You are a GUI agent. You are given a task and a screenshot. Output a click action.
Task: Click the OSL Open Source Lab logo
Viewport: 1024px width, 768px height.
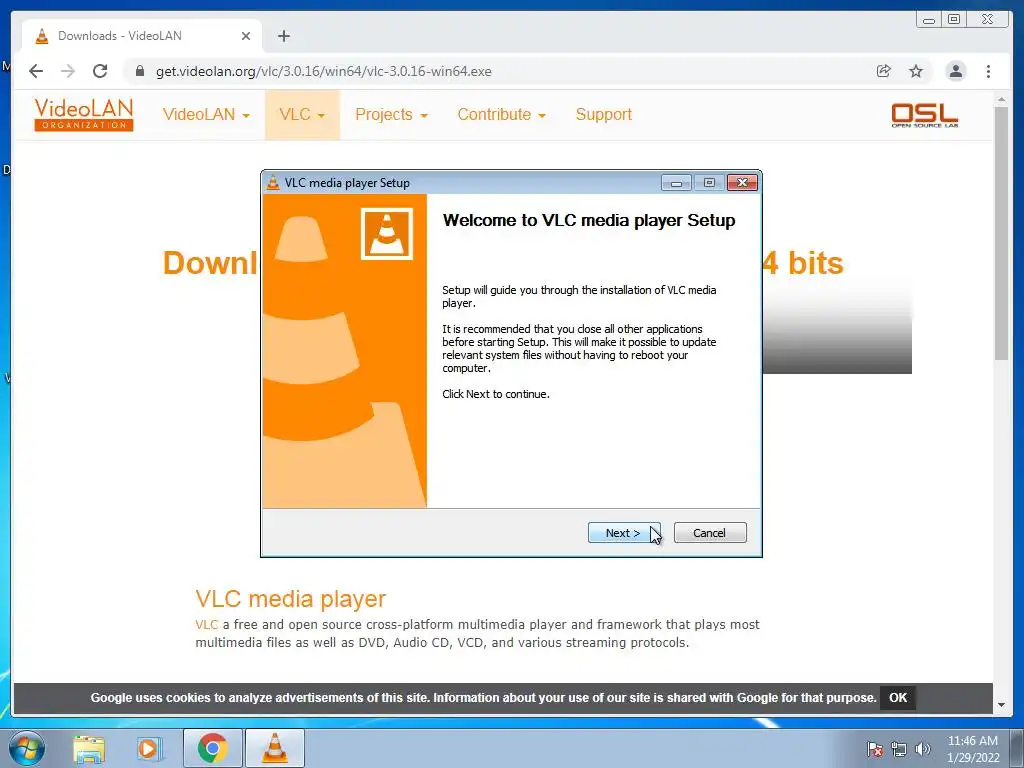(925, 115)
